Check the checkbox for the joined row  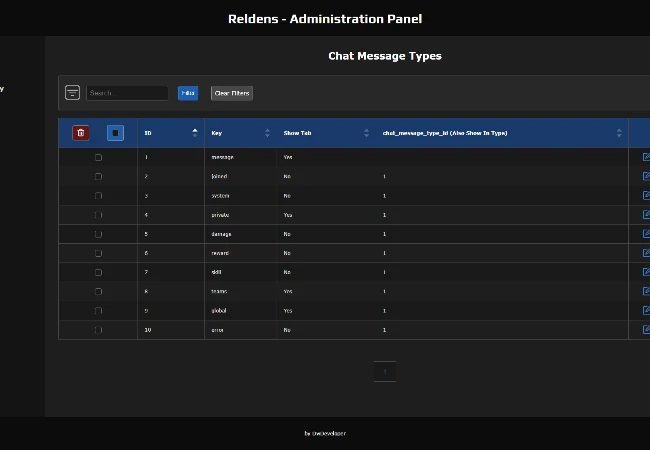pyautogui.click(x=98, y=177)
